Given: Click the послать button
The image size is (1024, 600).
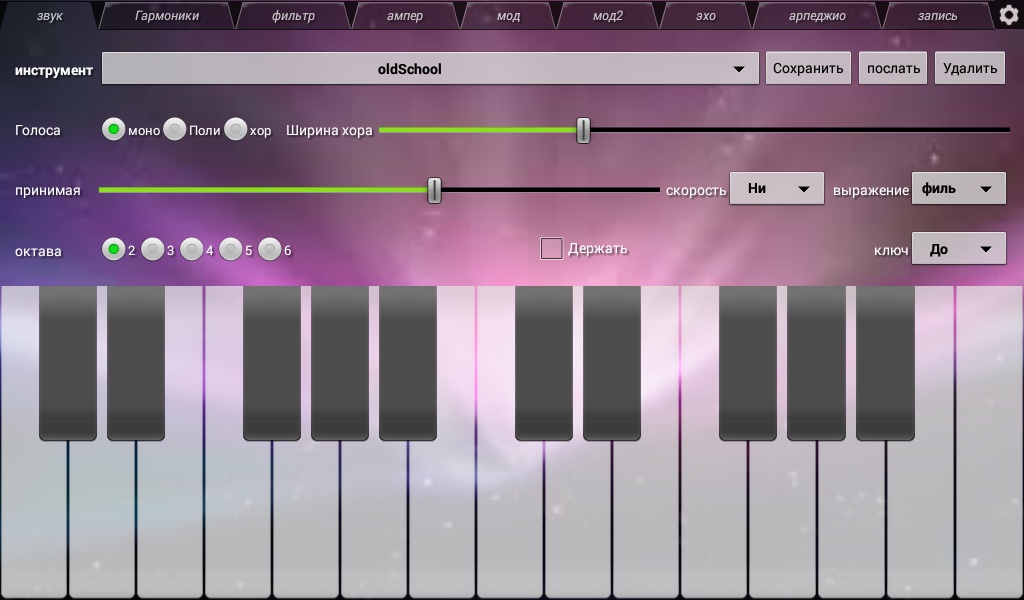Looking at the screenshot, I should [893, 69].
